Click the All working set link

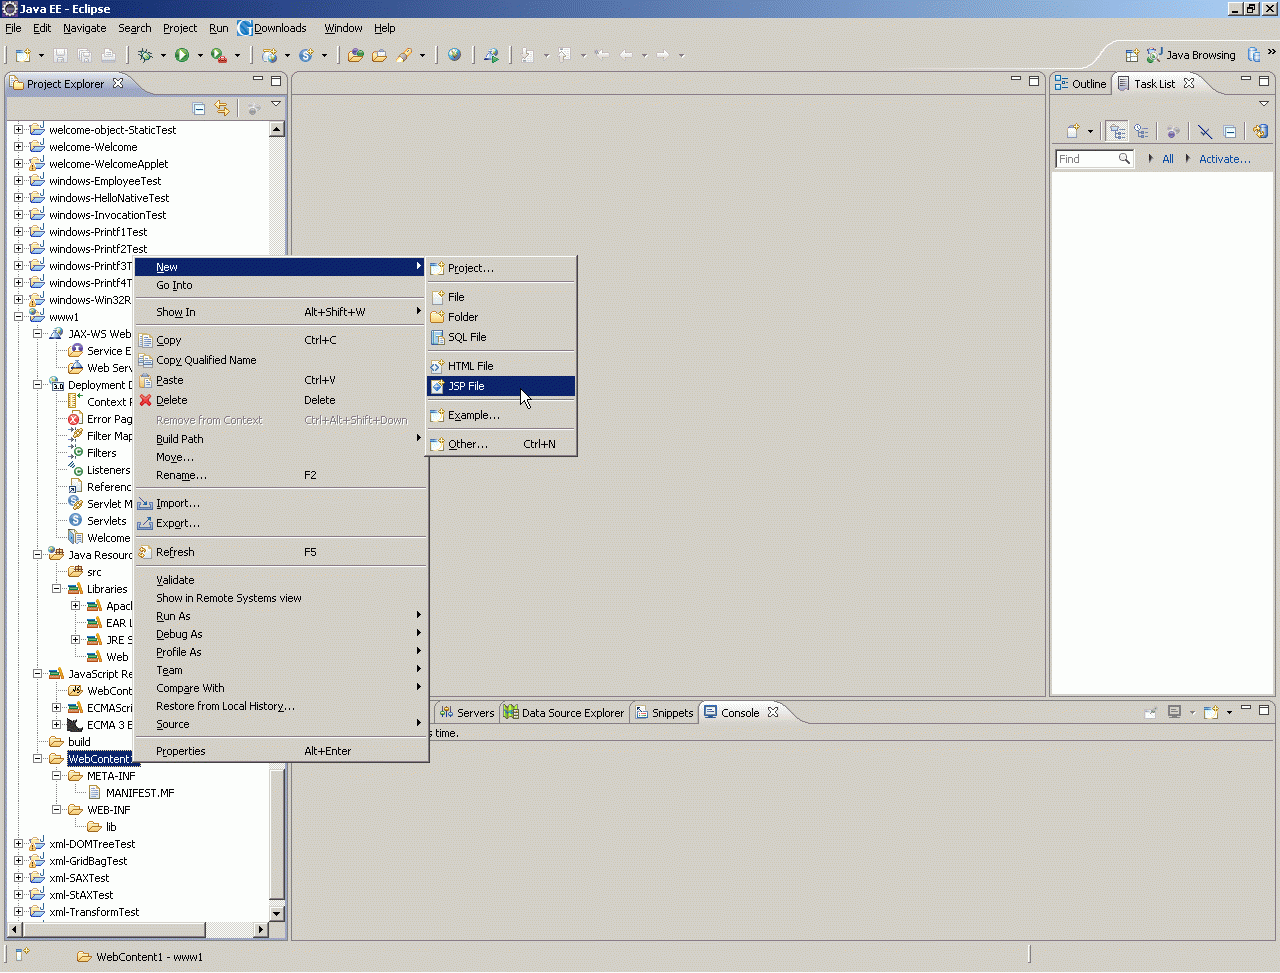[1168, 159]
